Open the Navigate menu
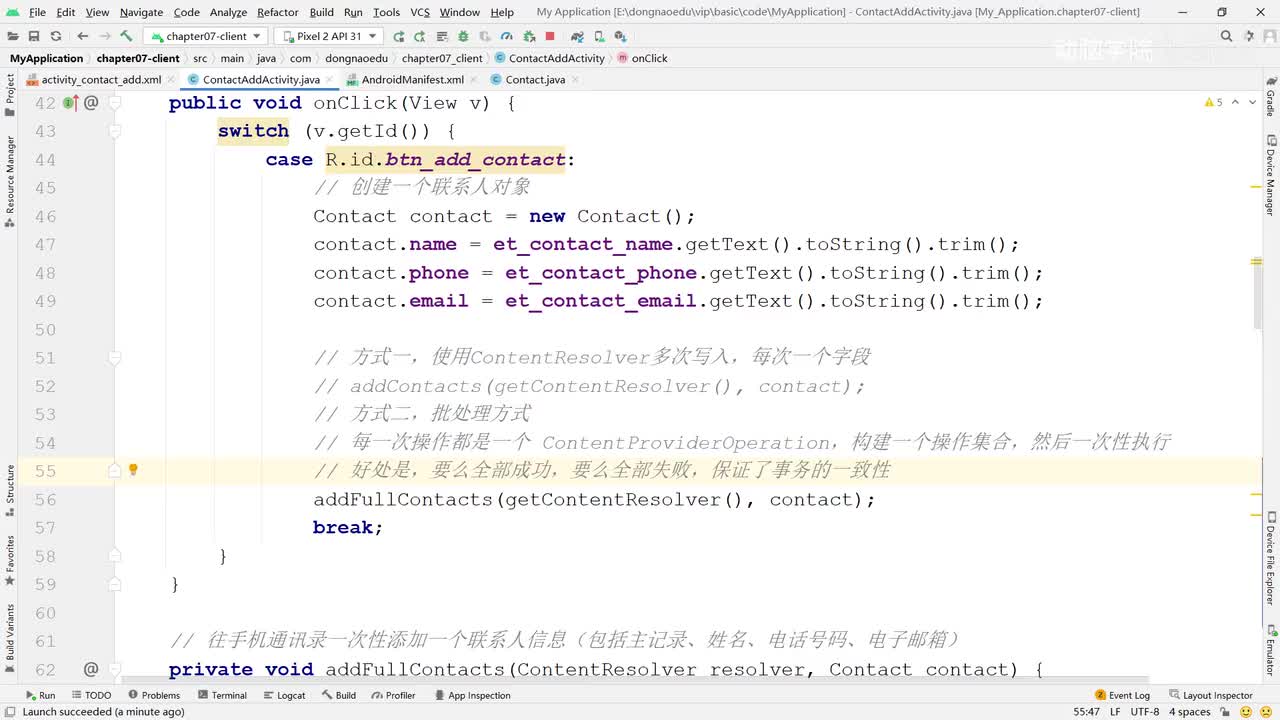 click(141, 12)
